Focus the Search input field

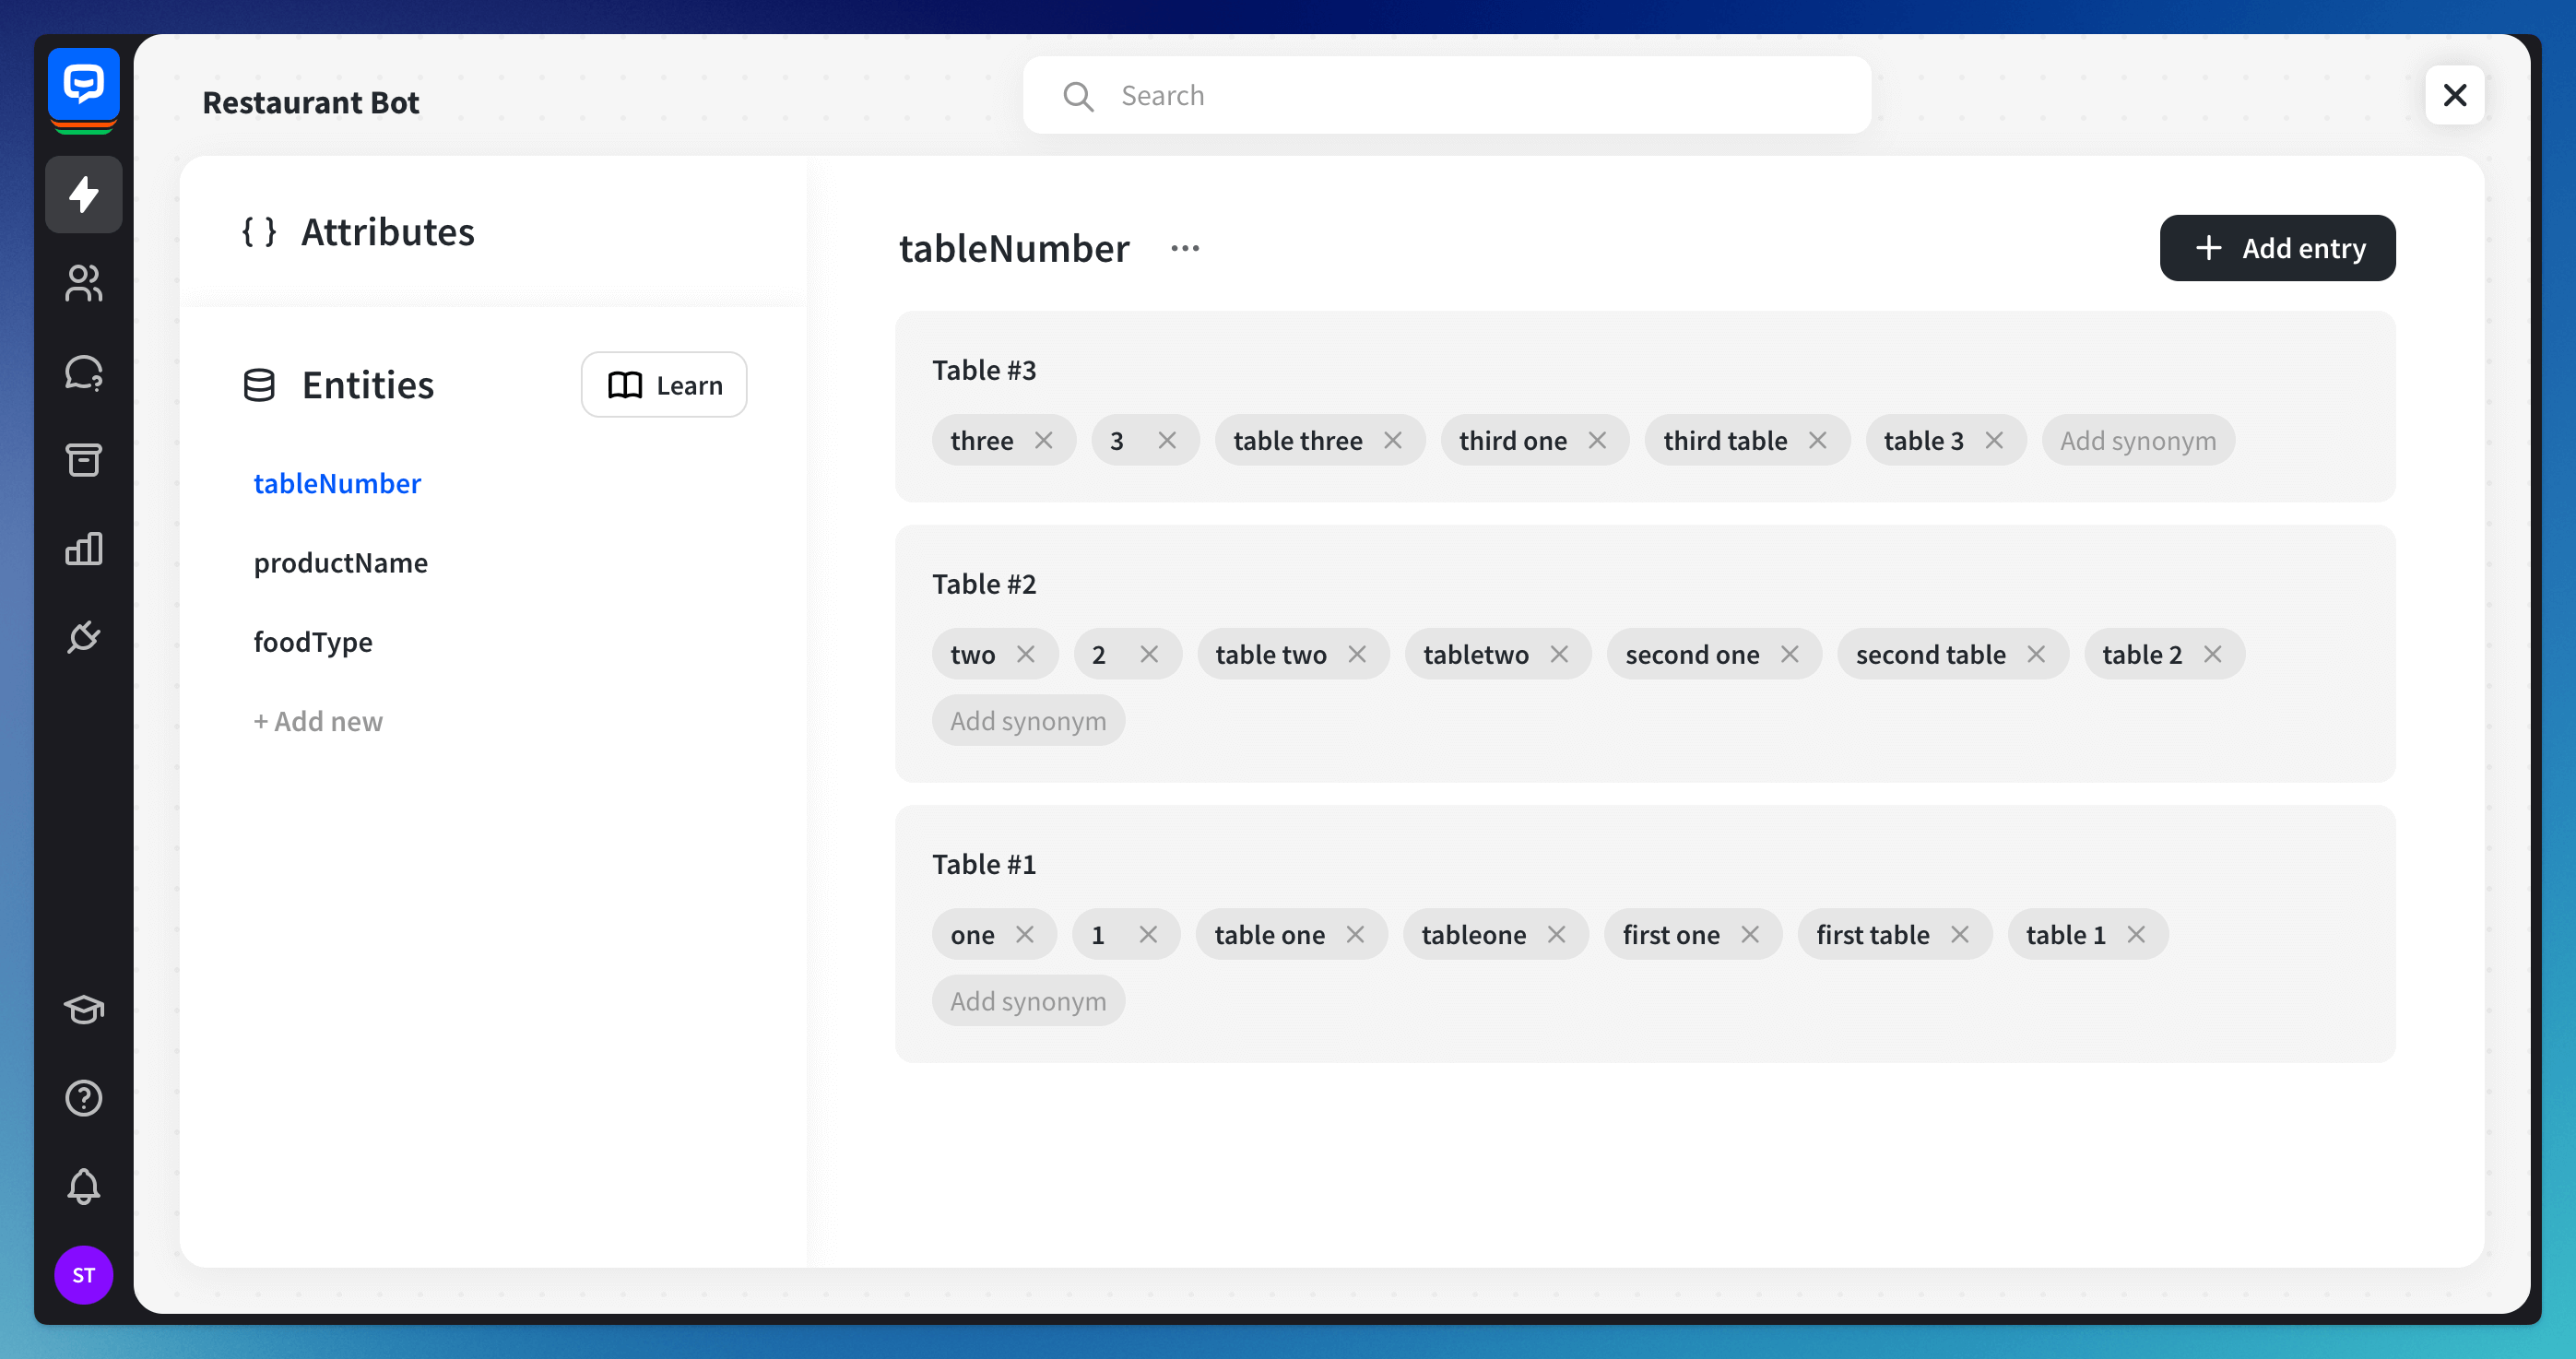tap(1446, 95)
